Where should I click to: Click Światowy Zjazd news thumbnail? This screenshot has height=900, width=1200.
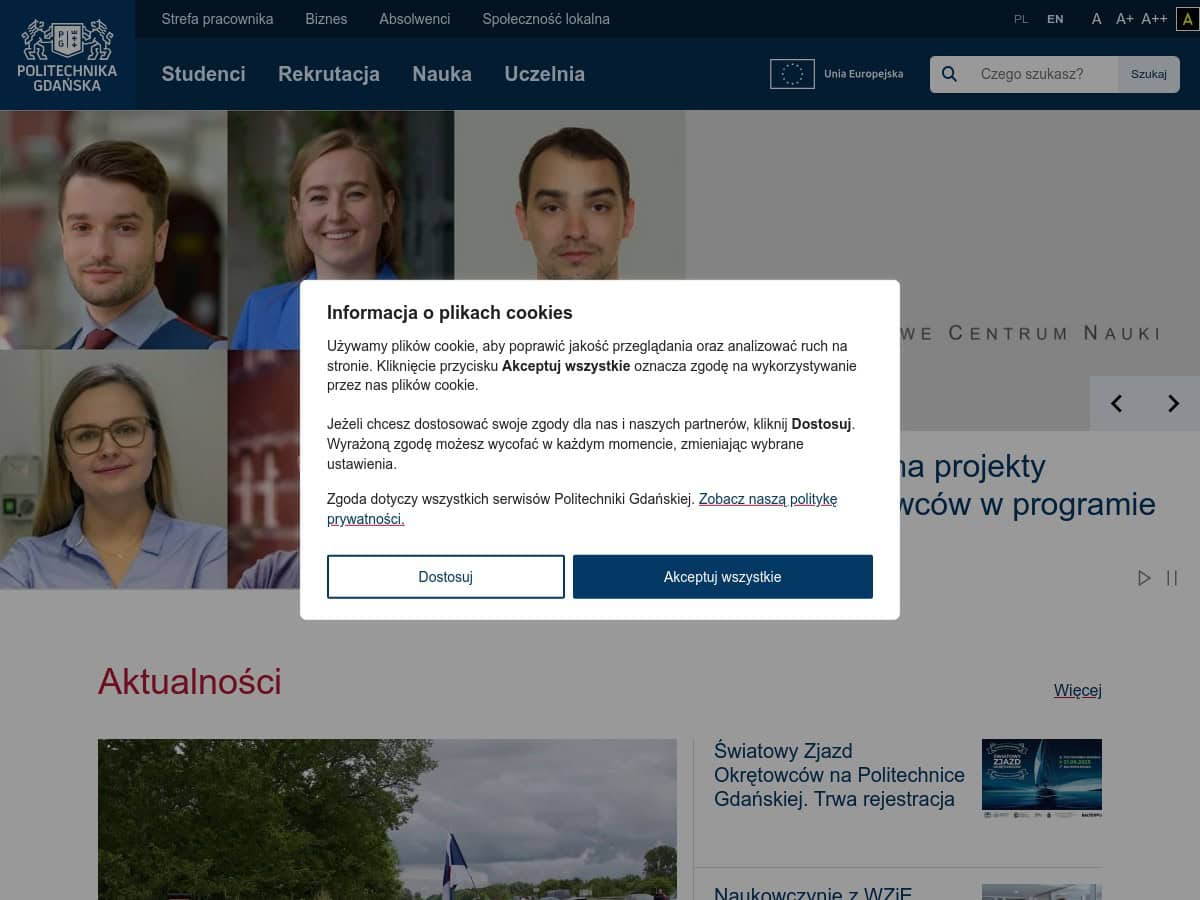coord(1042,779)
